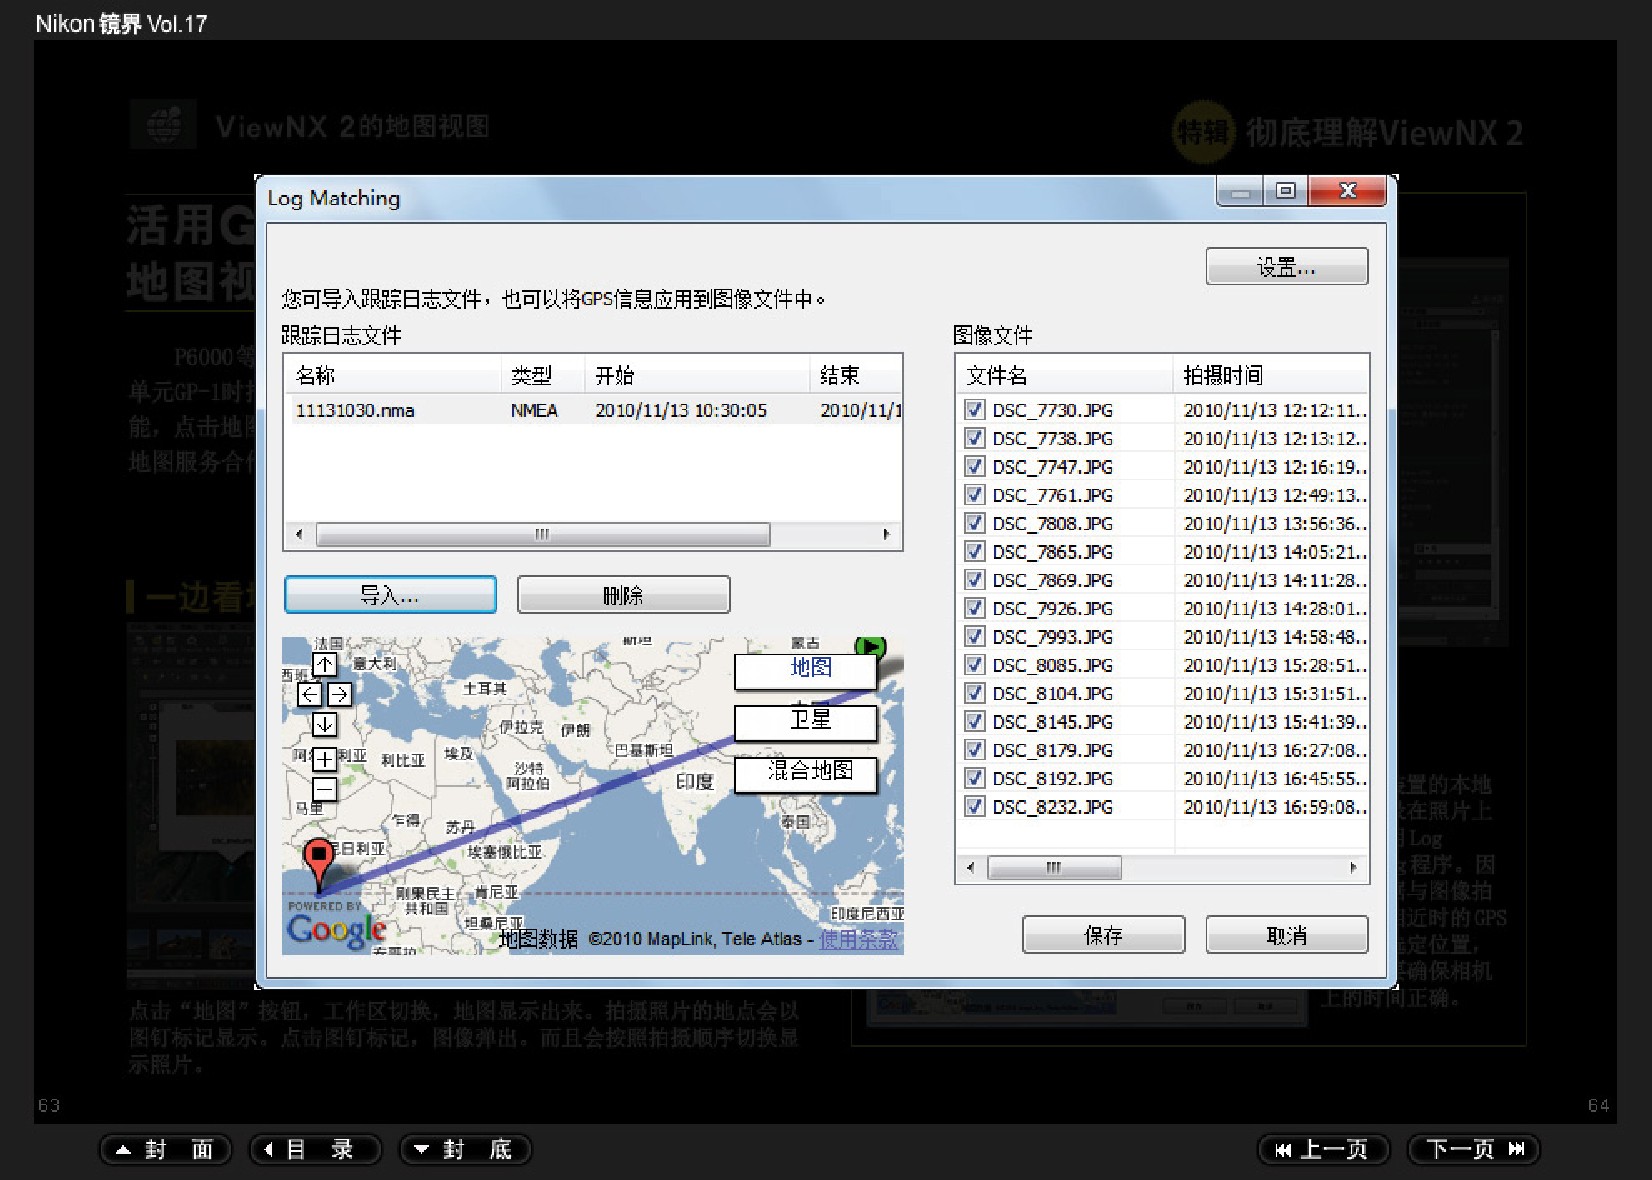Pan the map right with the arrow
The height and width of the screenshot is (1180, 1652).
(339, 694)
